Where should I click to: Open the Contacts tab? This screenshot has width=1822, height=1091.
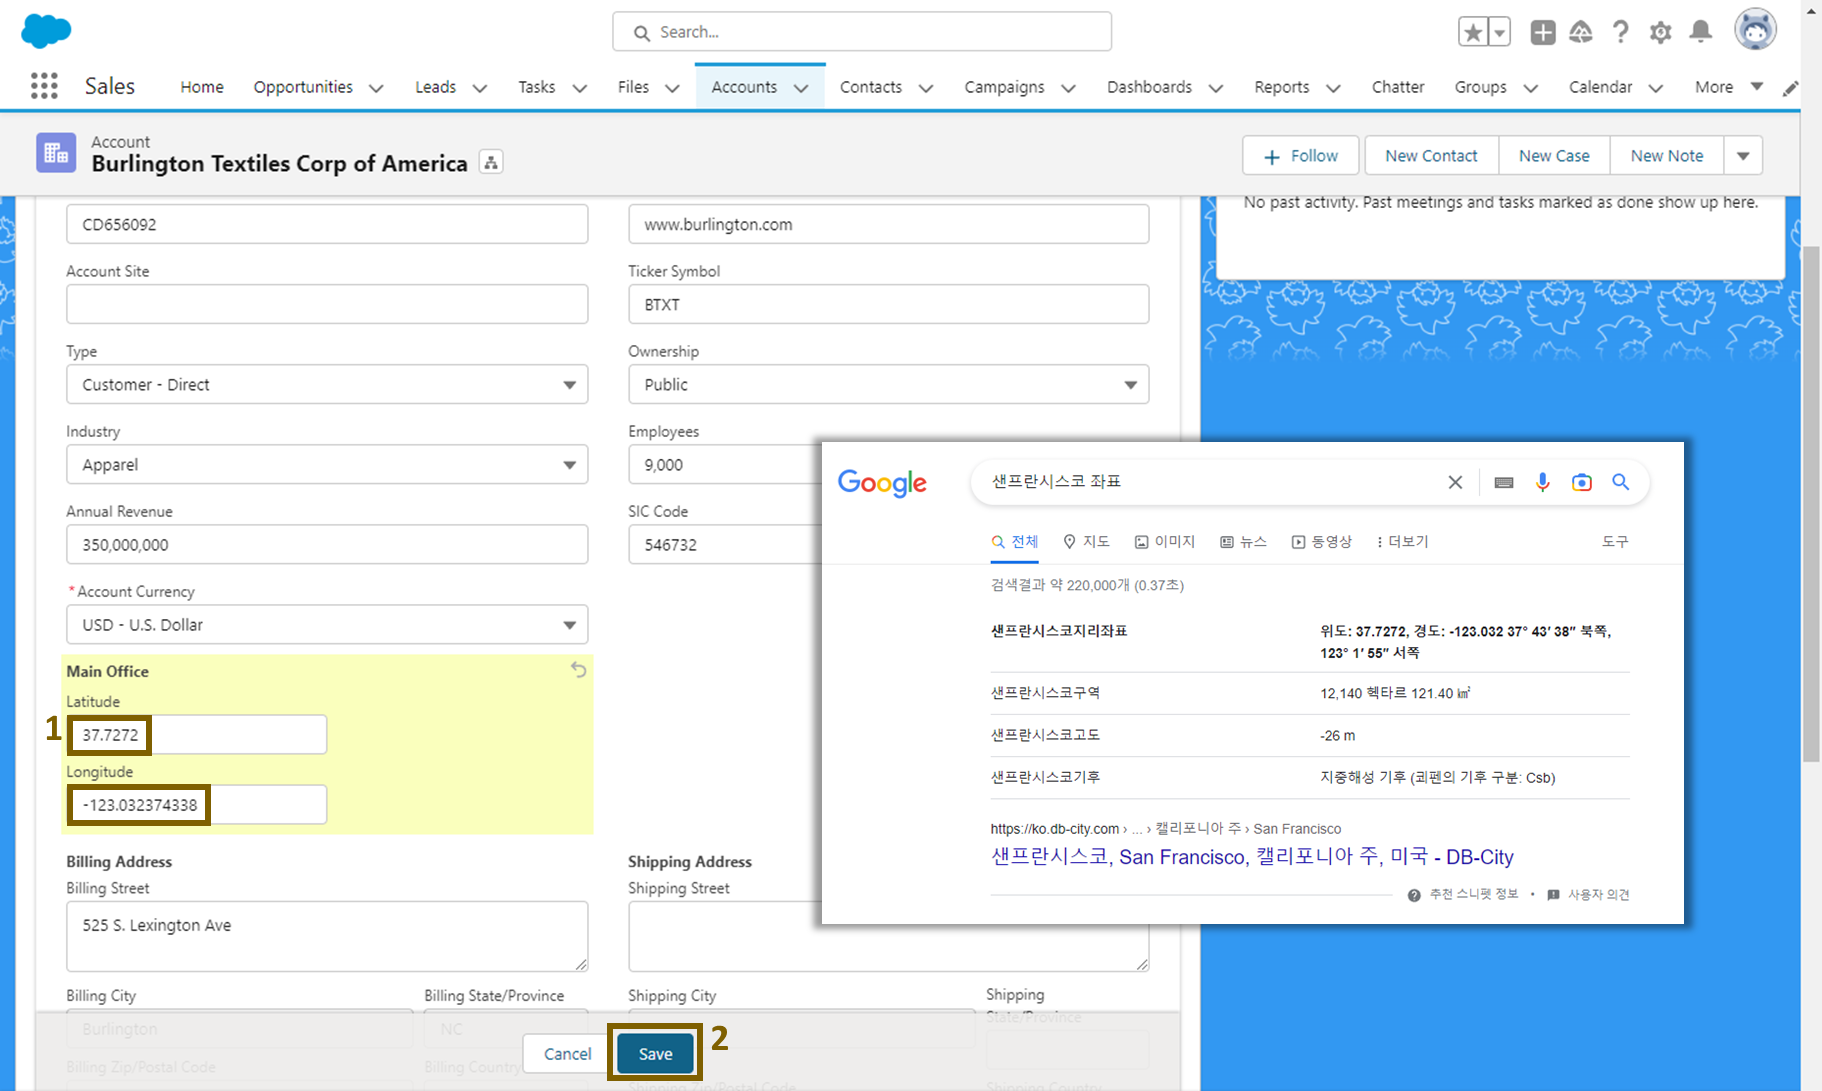[871, 87]
